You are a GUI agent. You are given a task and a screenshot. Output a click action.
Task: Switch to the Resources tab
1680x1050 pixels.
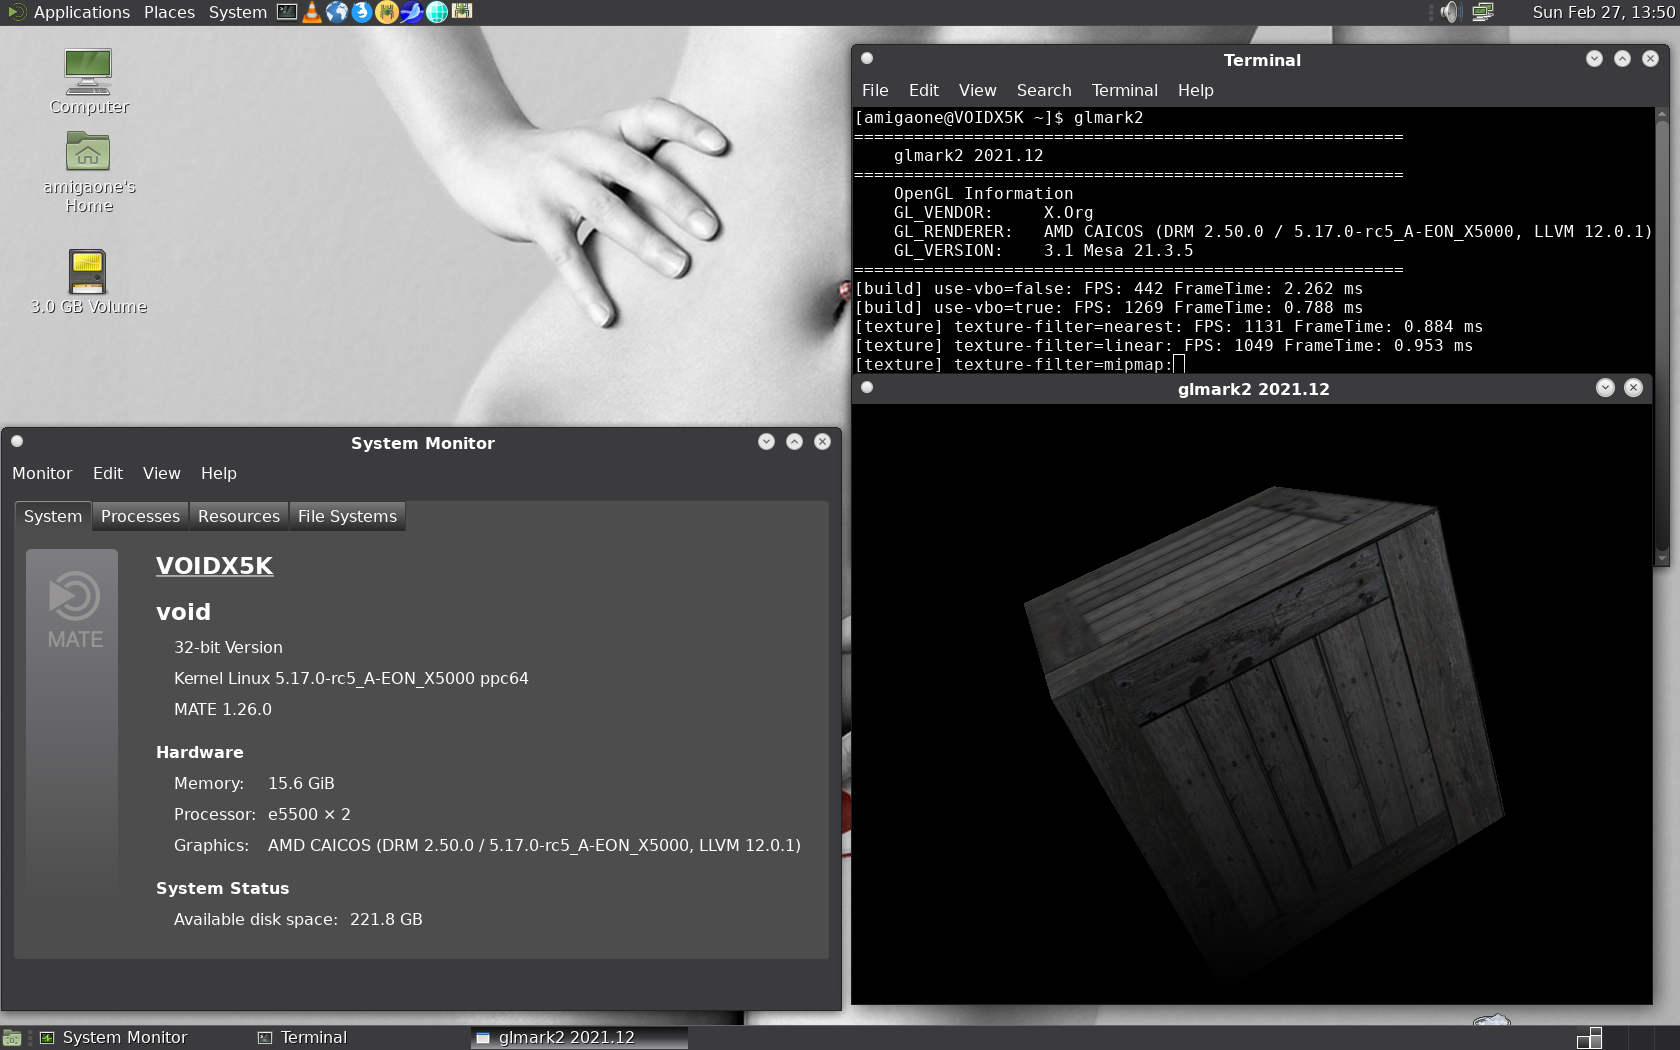[x=239, y=516]
